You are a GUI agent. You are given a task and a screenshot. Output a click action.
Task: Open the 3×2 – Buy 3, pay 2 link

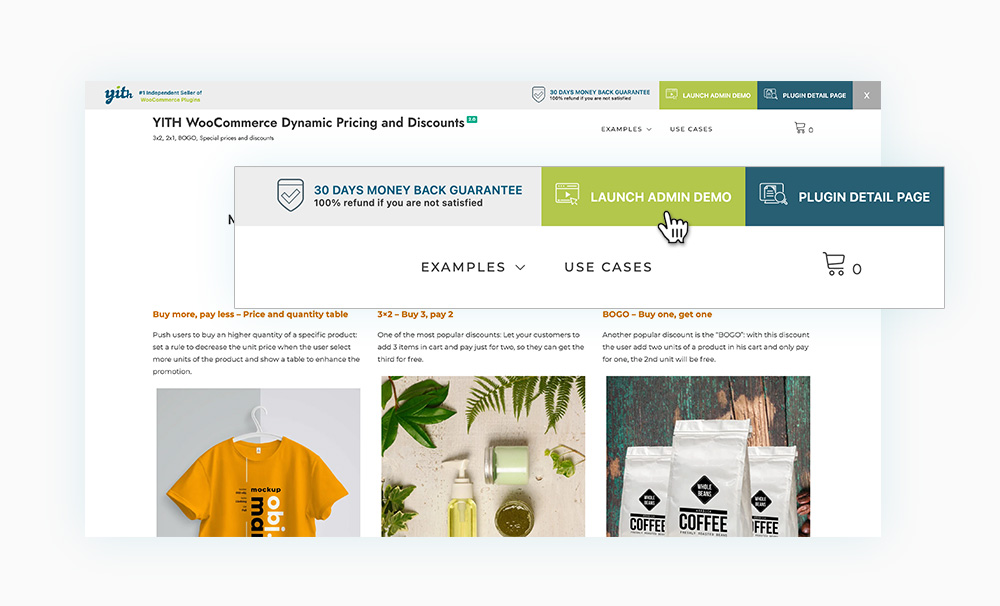(x=415, y=314)
